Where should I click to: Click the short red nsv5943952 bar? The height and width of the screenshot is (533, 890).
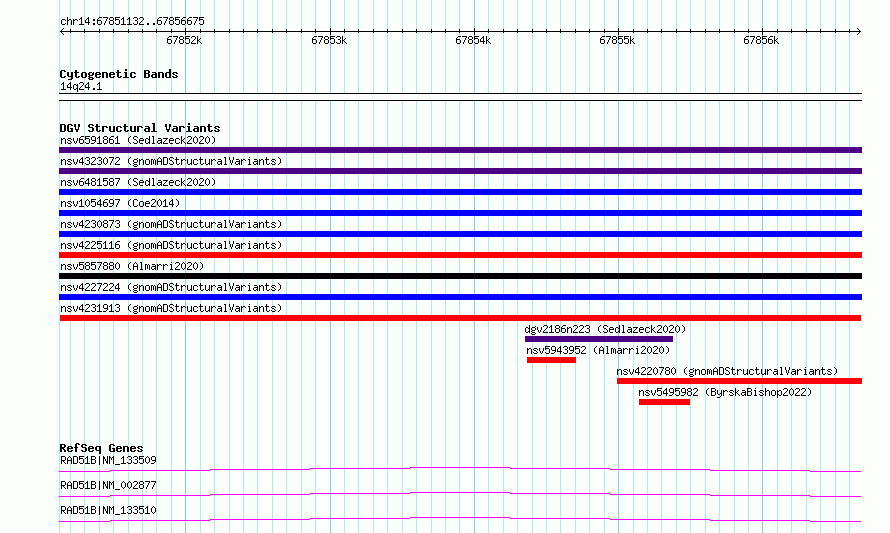tap(551, 360)
